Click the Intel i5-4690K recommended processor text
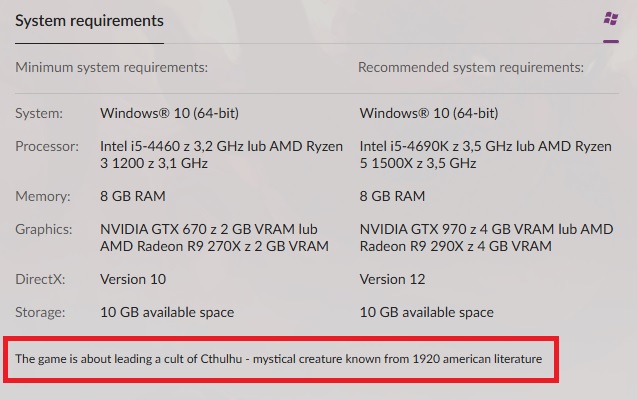Screen dimensions: 637x400 pyautogui.click(x=485, y=155)
